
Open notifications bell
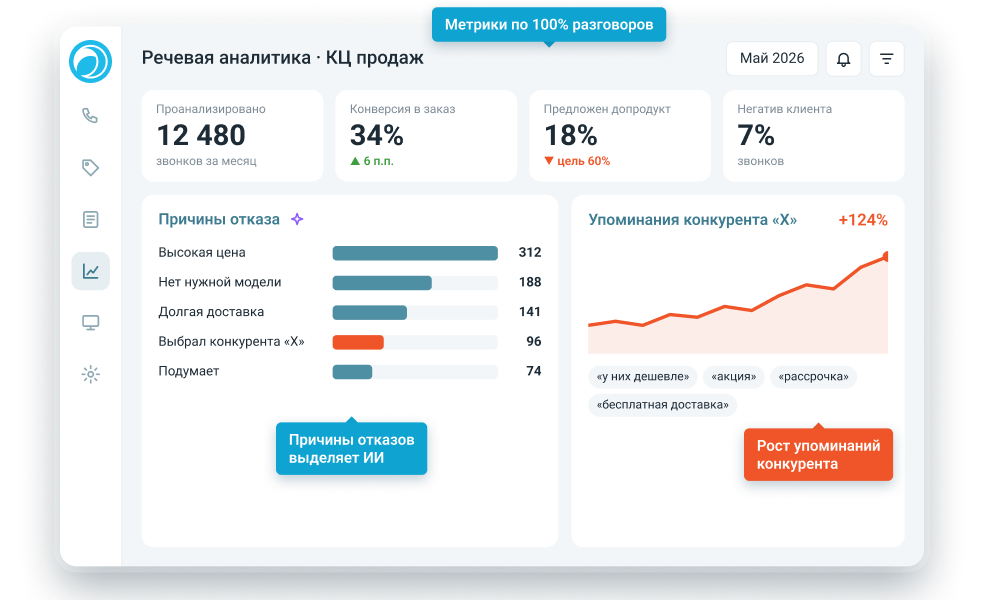[843, 59]
